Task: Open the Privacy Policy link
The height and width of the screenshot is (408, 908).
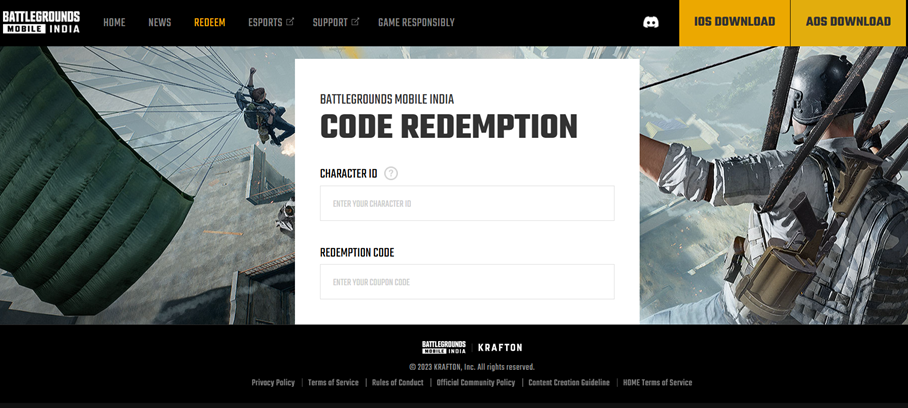Action: point(273,383)
